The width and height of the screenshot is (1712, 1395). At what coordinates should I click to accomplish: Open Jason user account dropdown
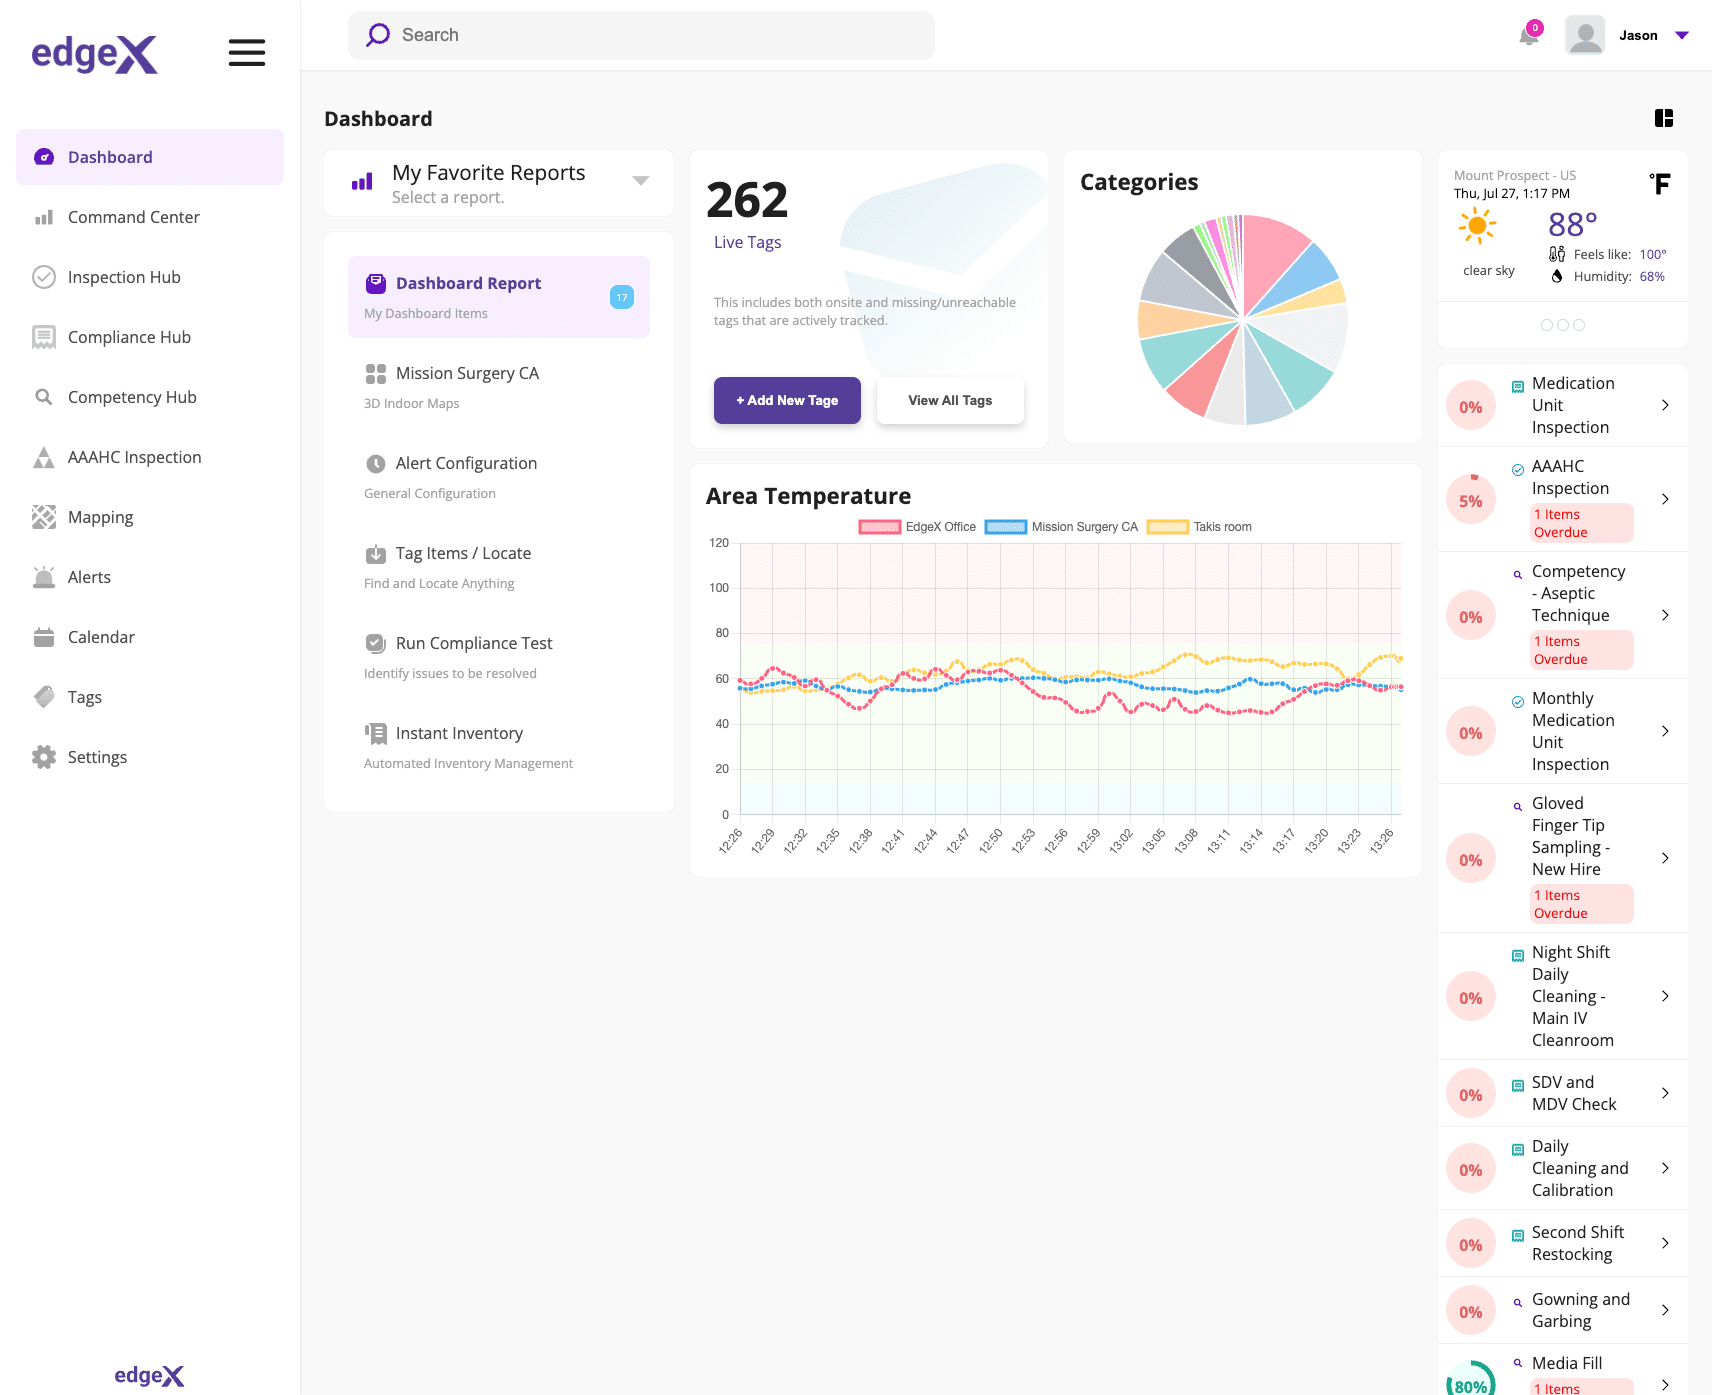click(x=1682, y=36)
